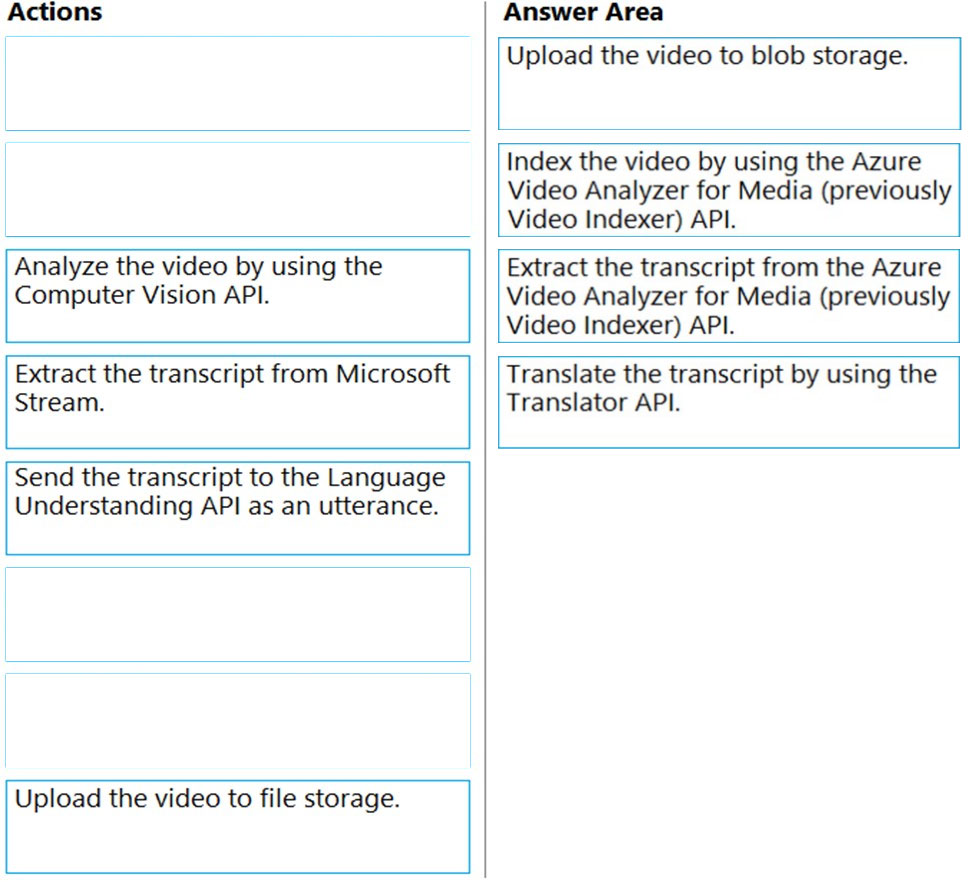Image resolution: width=972 pixels, height=882 pixels.
Task: Choose the Language Understanding API utterance action
Action: pos(238,508)
